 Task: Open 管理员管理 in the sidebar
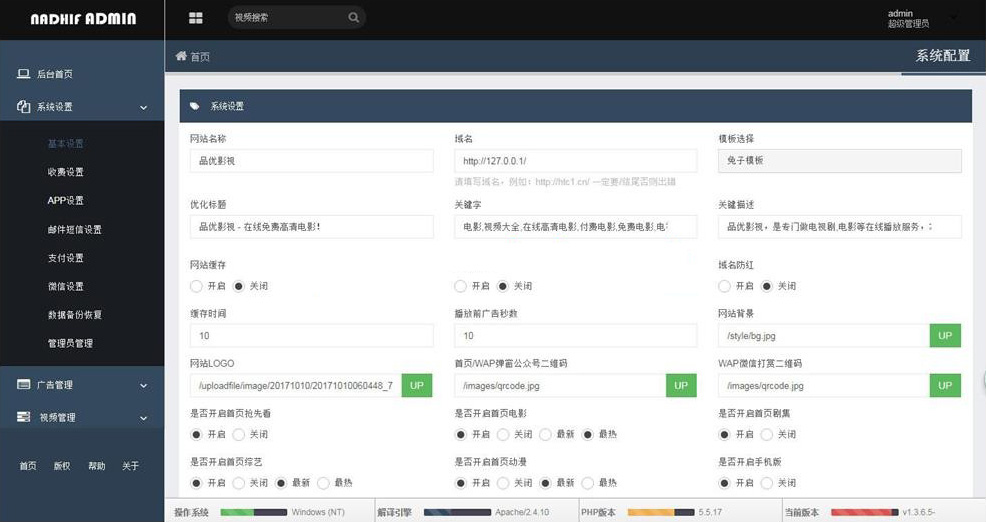(70, 343)
